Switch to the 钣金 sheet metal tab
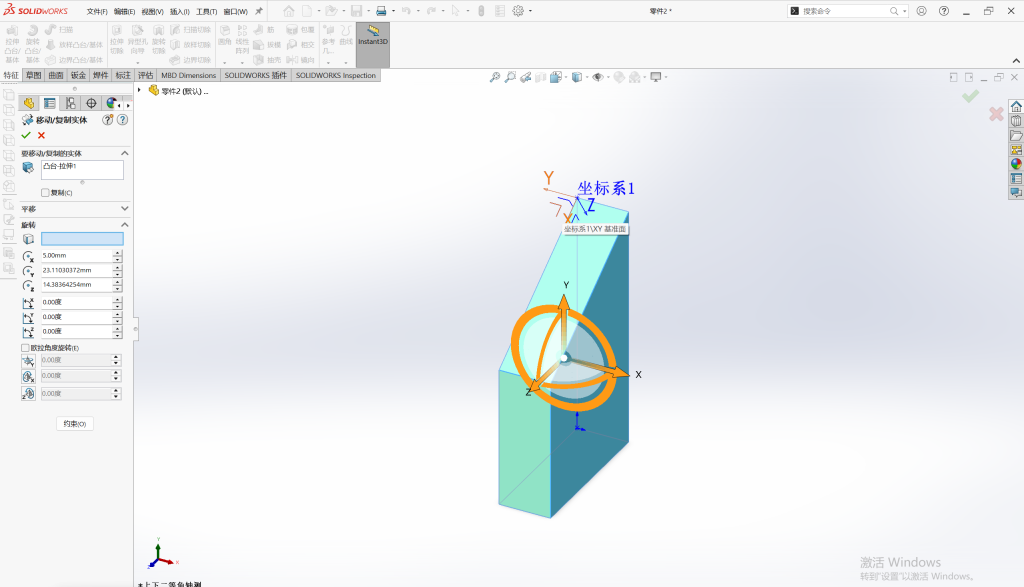Image resolution: width=1024 pixels, height=587 pixels. click(x=78, y=75)
